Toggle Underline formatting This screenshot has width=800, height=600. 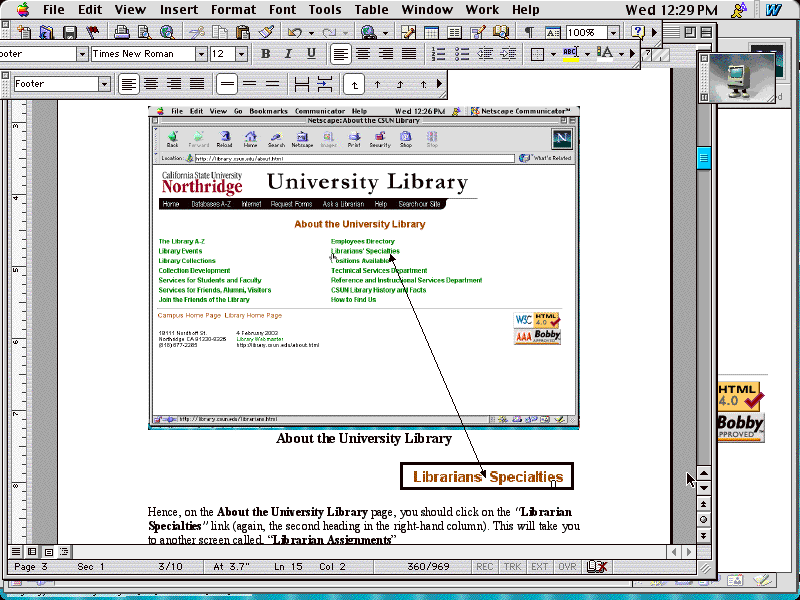coord(311,54)
